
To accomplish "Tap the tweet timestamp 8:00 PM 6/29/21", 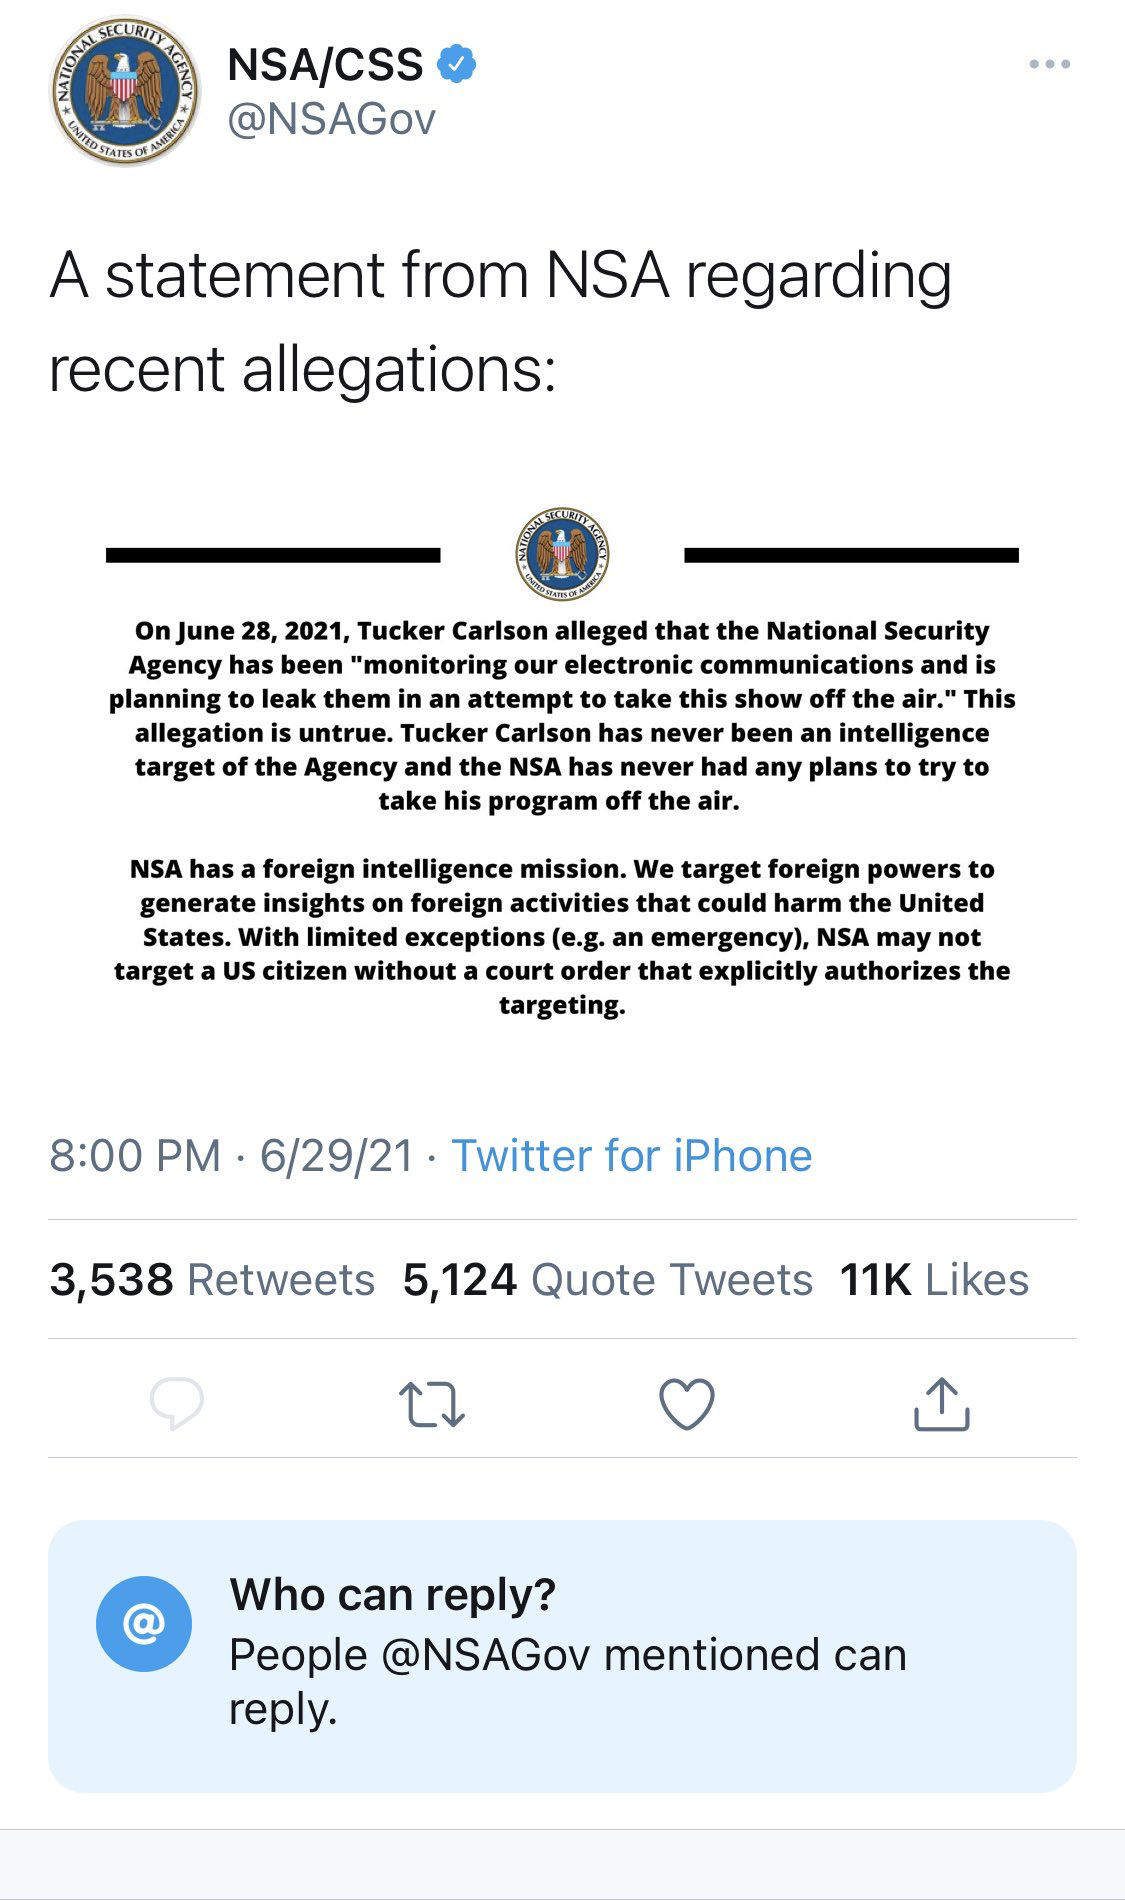I will tap(232, 1156).
